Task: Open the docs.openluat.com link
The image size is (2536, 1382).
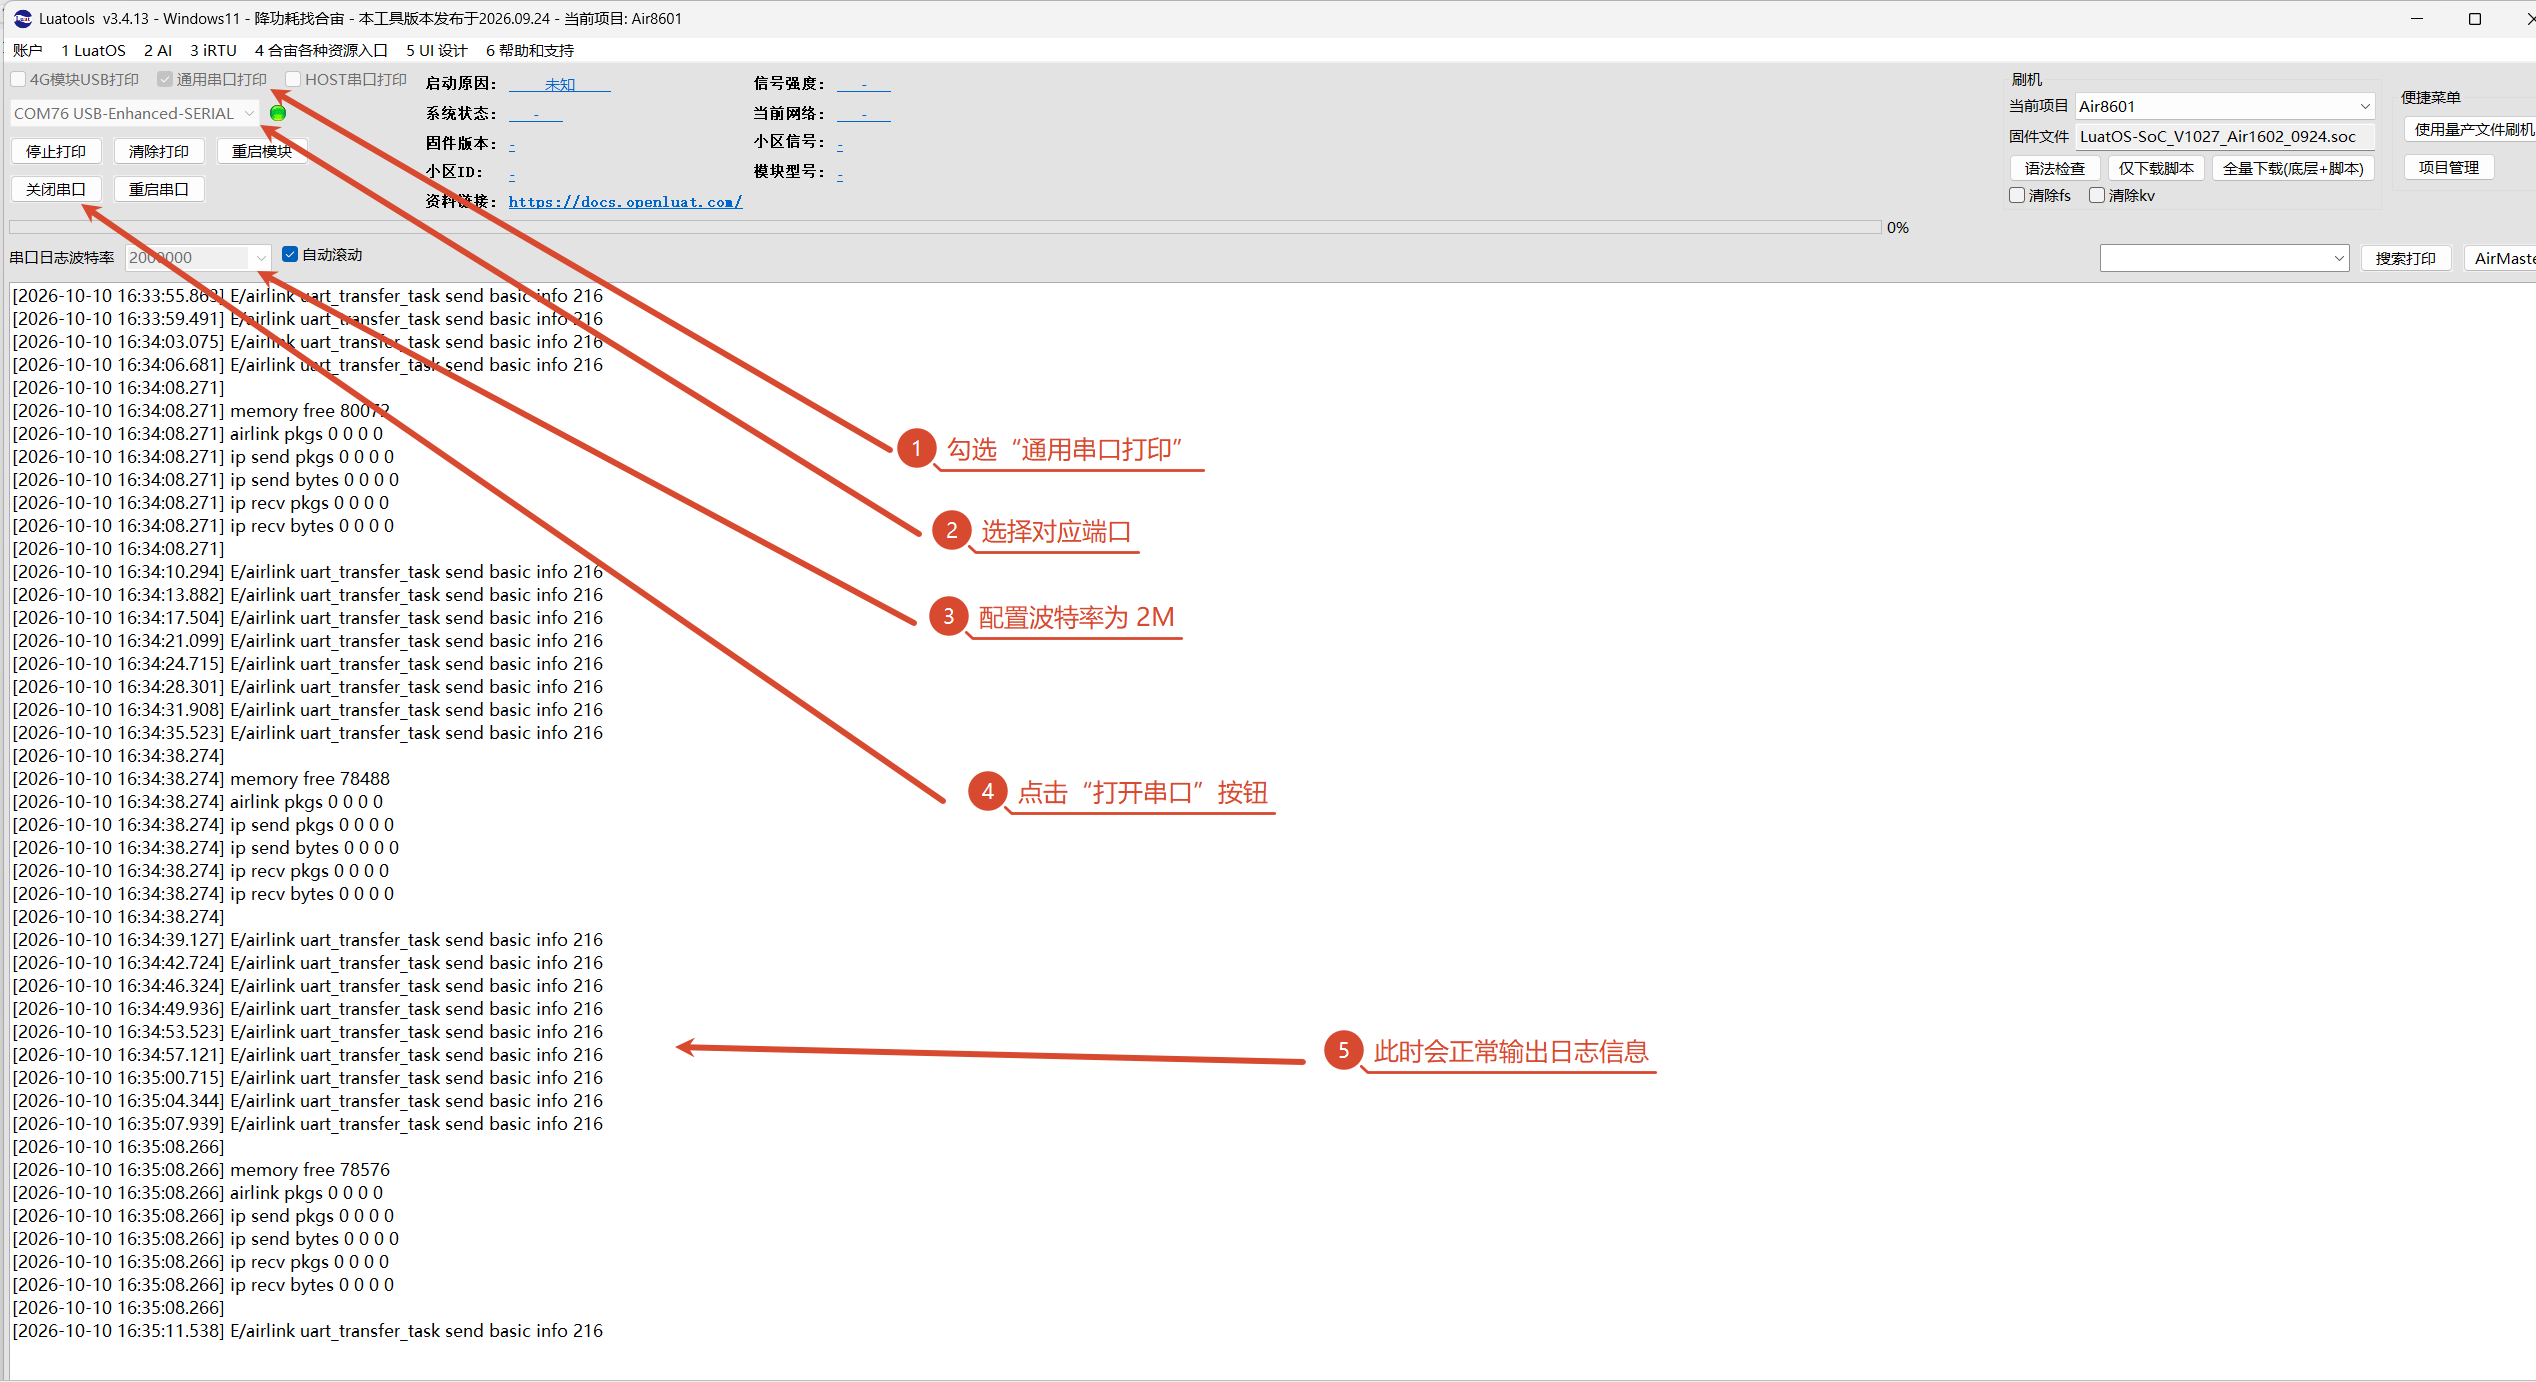Action: 625,201
